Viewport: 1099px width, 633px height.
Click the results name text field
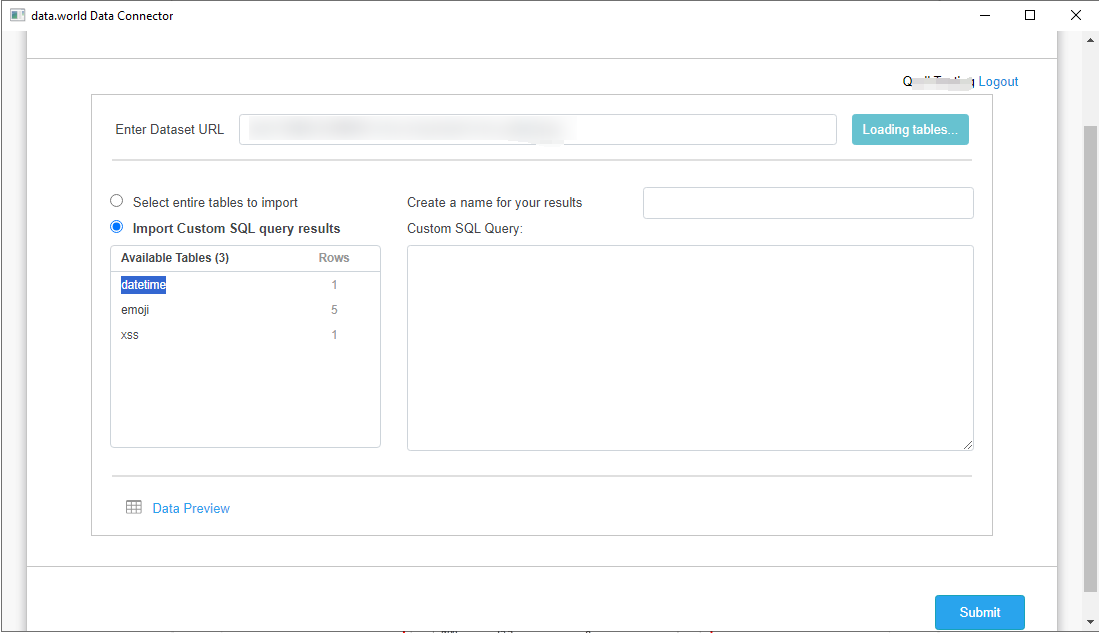coord(807,202)
